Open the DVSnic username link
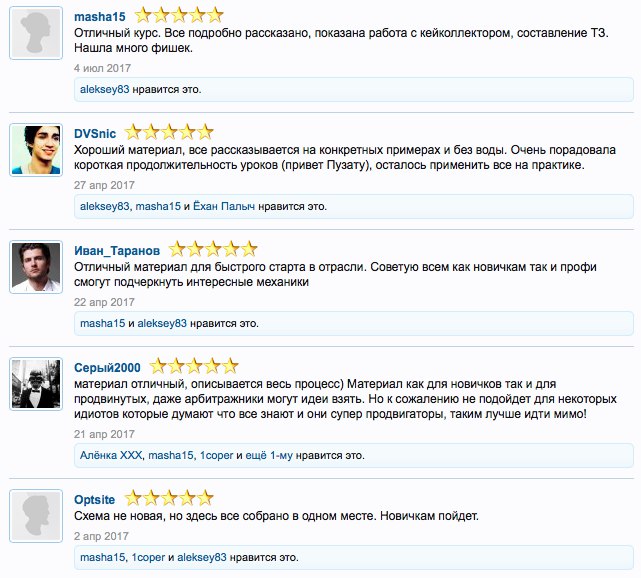Viewport: 641px width, 578px height. point(95,132)
